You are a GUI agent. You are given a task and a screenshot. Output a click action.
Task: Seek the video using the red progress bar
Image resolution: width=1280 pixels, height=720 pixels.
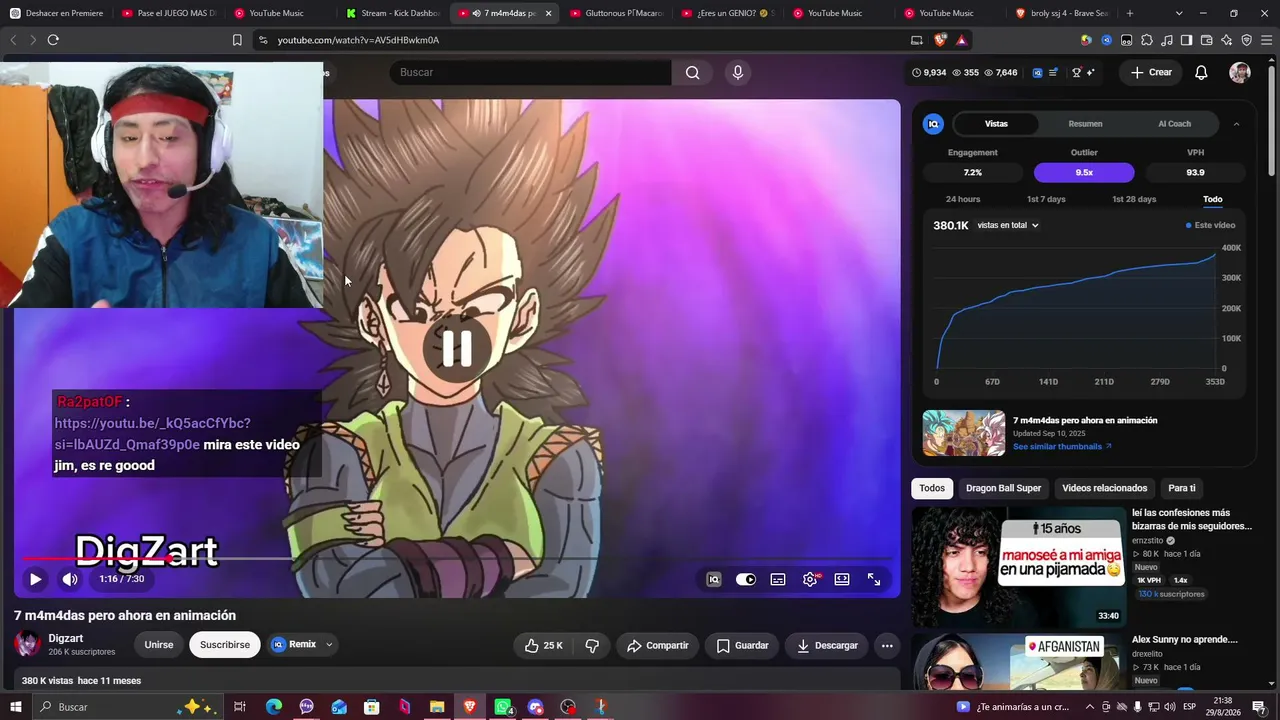(x=457, y=559)
